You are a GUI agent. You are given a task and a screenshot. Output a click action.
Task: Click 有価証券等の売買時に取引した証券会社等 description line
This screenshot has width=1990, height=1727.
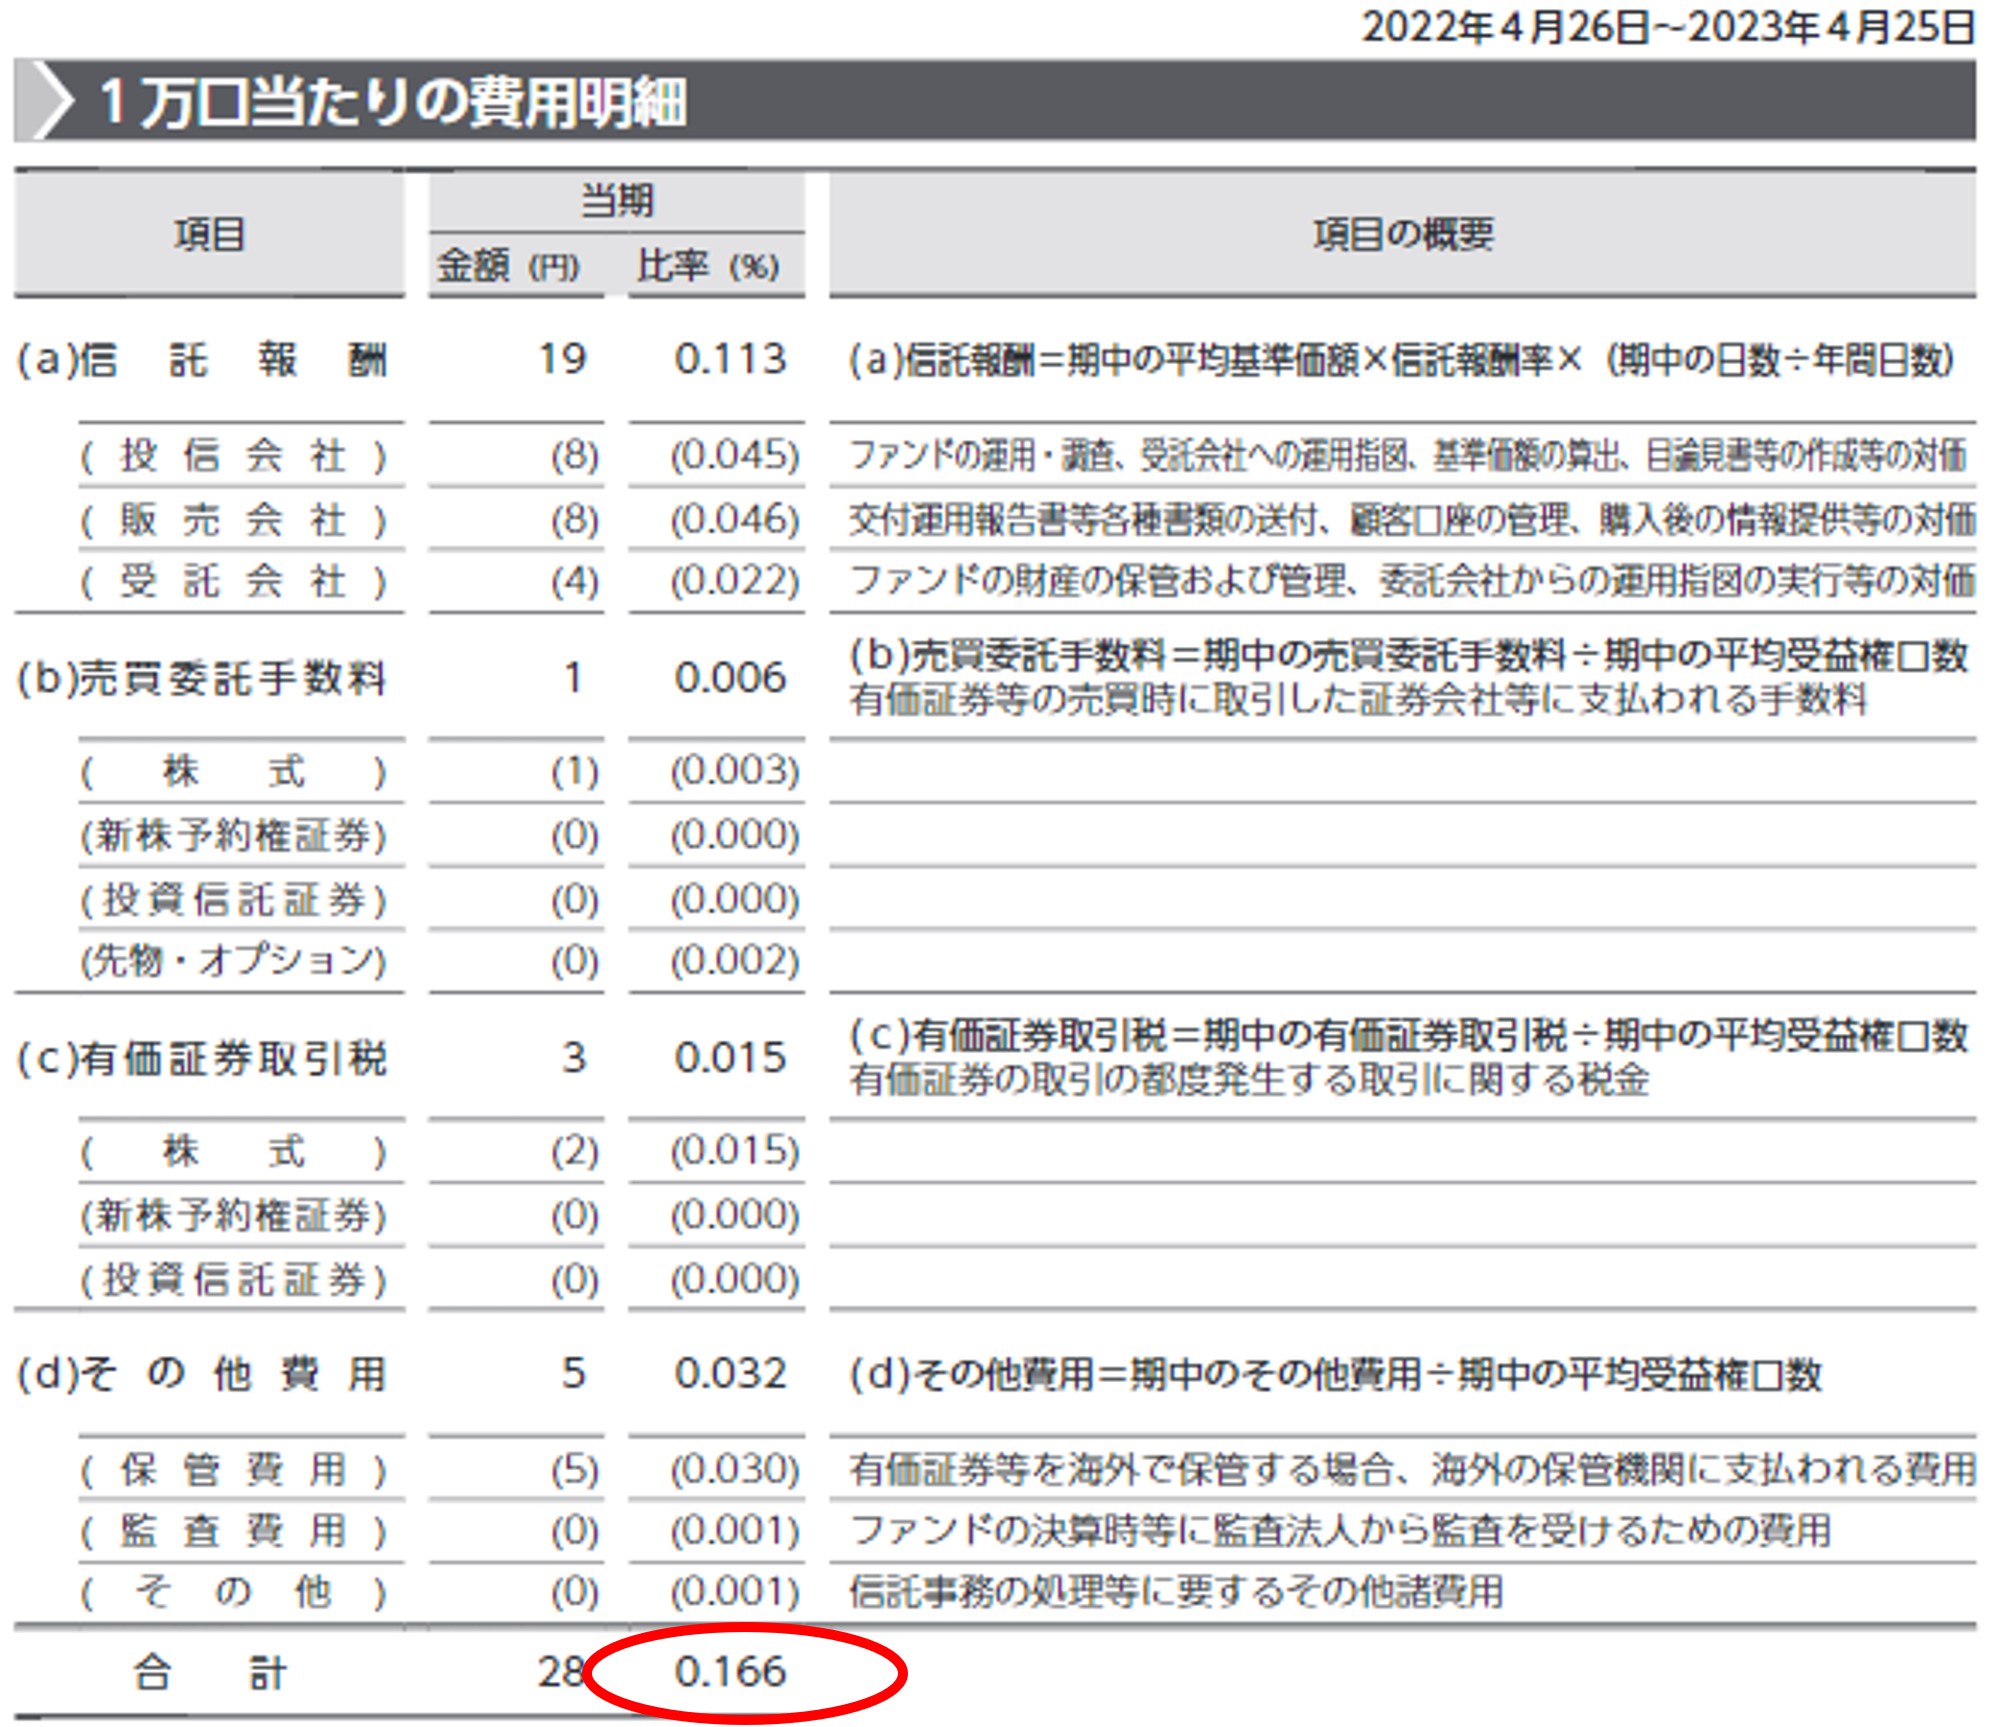click(x=1358, y=700)
